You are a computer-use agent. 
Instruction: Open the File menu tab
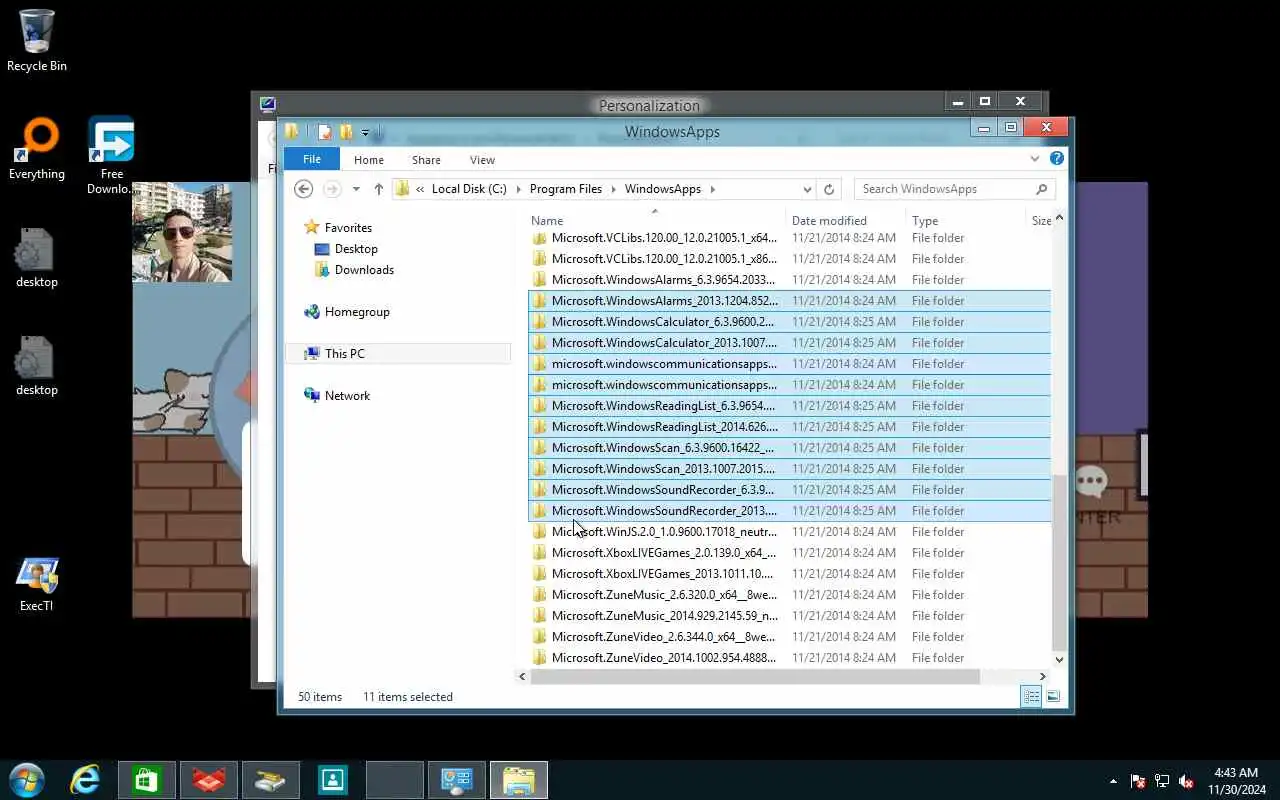coord(312,159)
